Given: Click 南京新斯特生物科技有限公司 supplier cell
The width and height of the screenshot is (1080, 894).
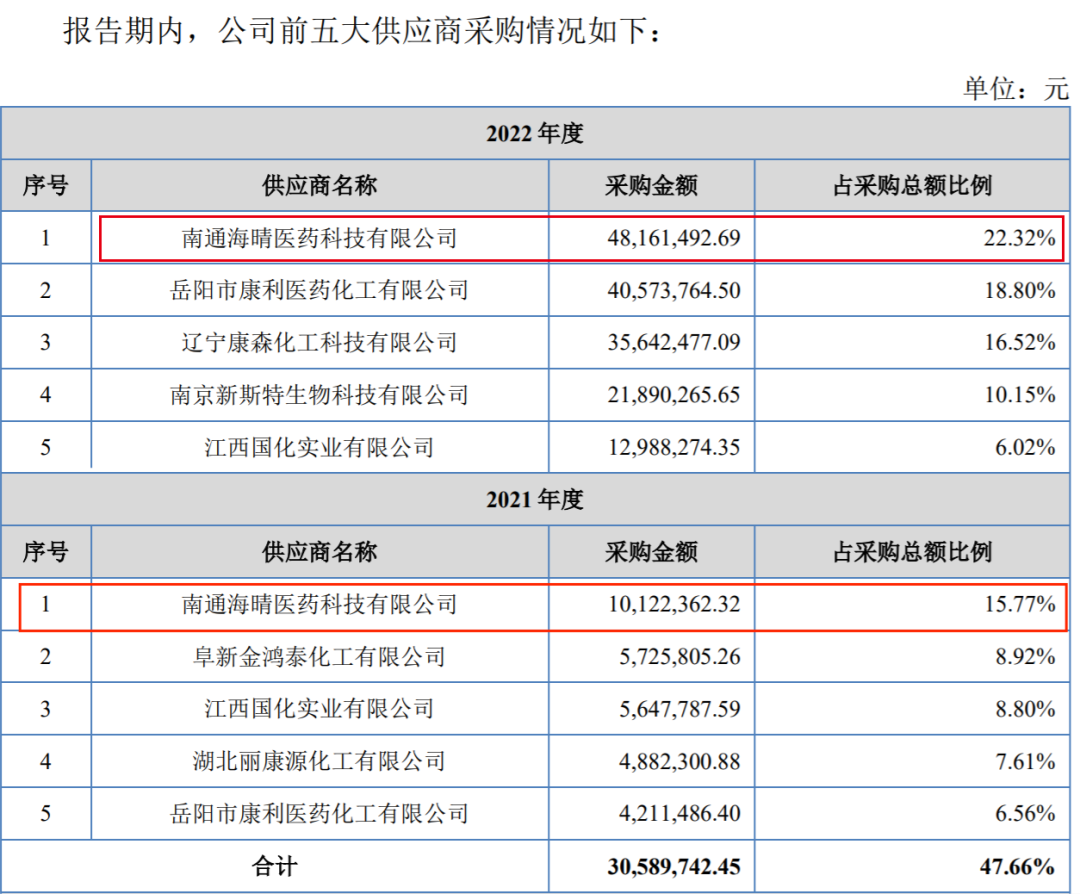Looking at the screenshot, I should coord(319,395).
